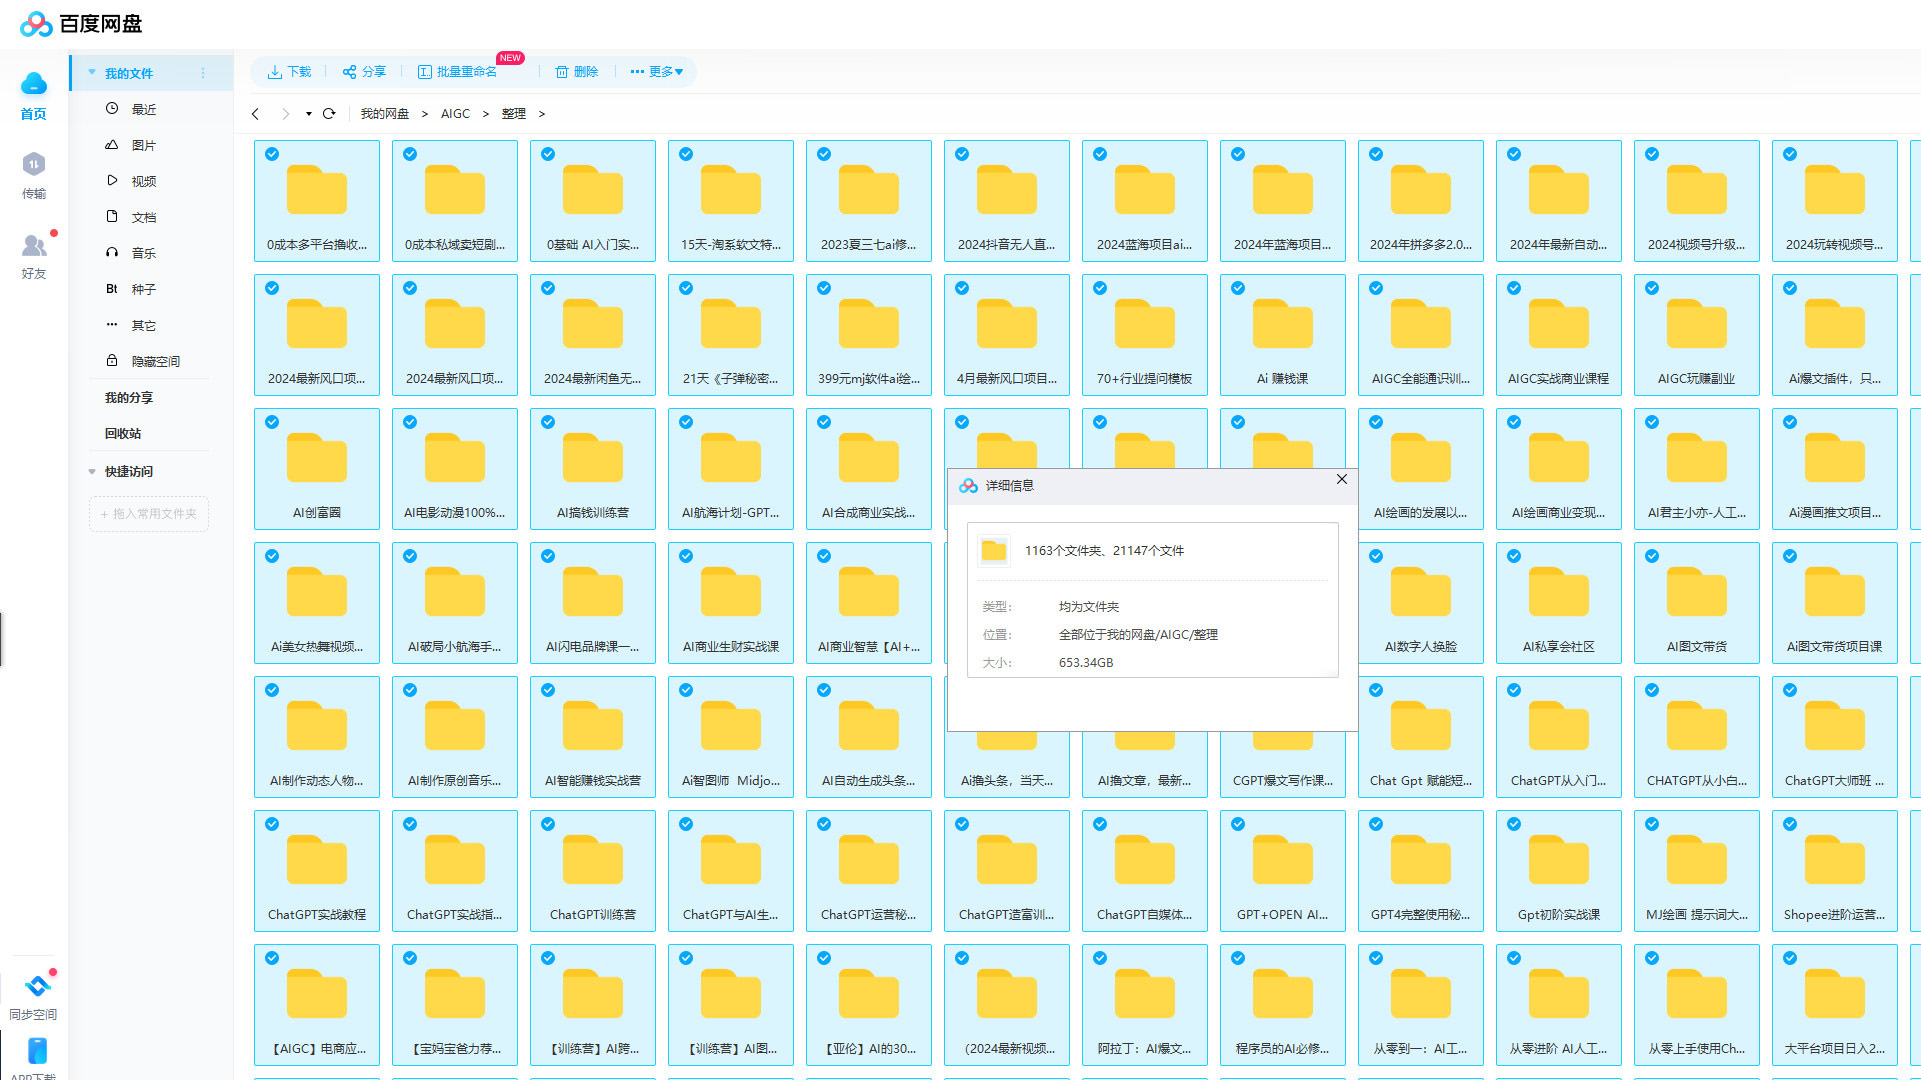The width and height of the screenshot is (1921, 1080).
Task: Uncheck the 15天-淘系软文特 folder checkbox
Action: 686,154
